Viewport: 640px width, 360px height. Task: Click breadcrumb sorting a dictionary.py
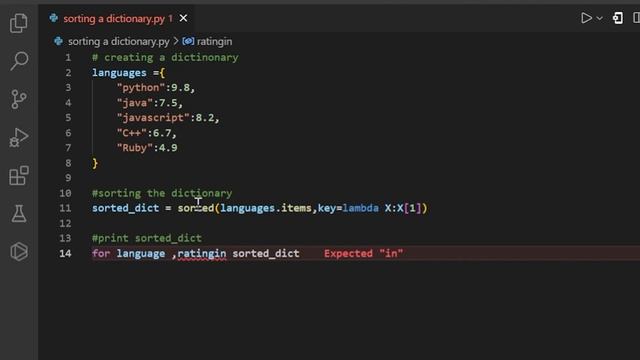118,42
